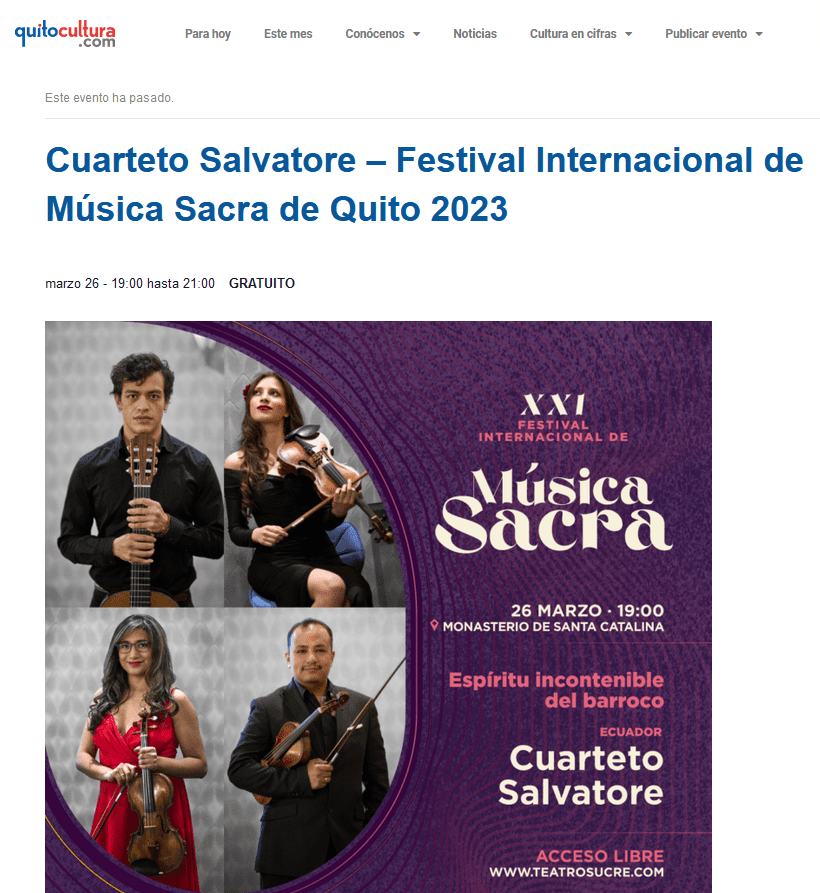This screenshot has height=893, width=820.
Task: Open the Para hoy menu item
Action: tap(208, 34)
